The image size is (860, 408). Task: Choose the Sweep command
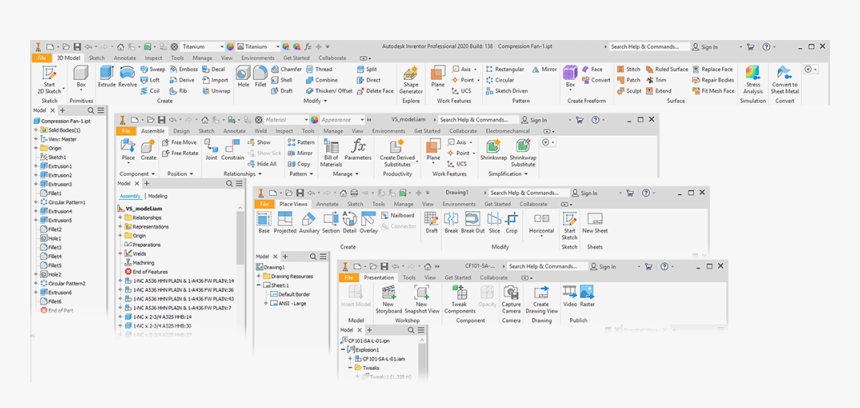pyautogui.click(x=152, y=70)
